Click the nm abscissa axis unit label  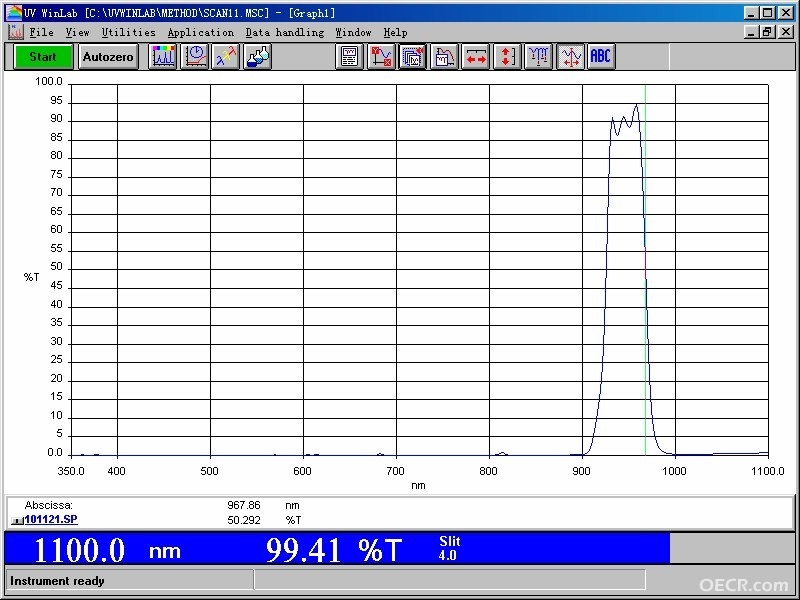(x=418, y=485)
